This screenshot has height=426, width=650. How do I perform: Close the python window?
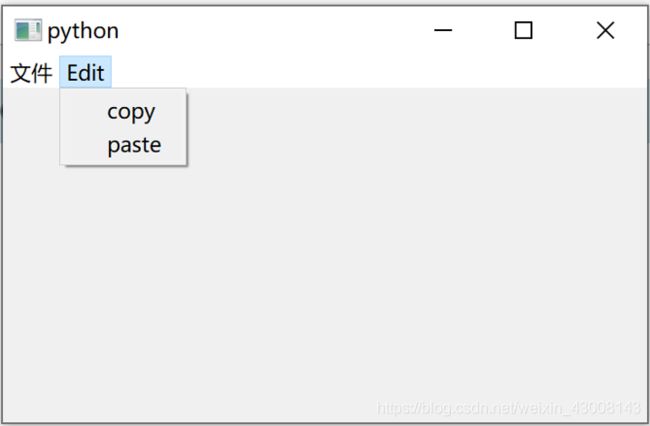tap(605, 30)
